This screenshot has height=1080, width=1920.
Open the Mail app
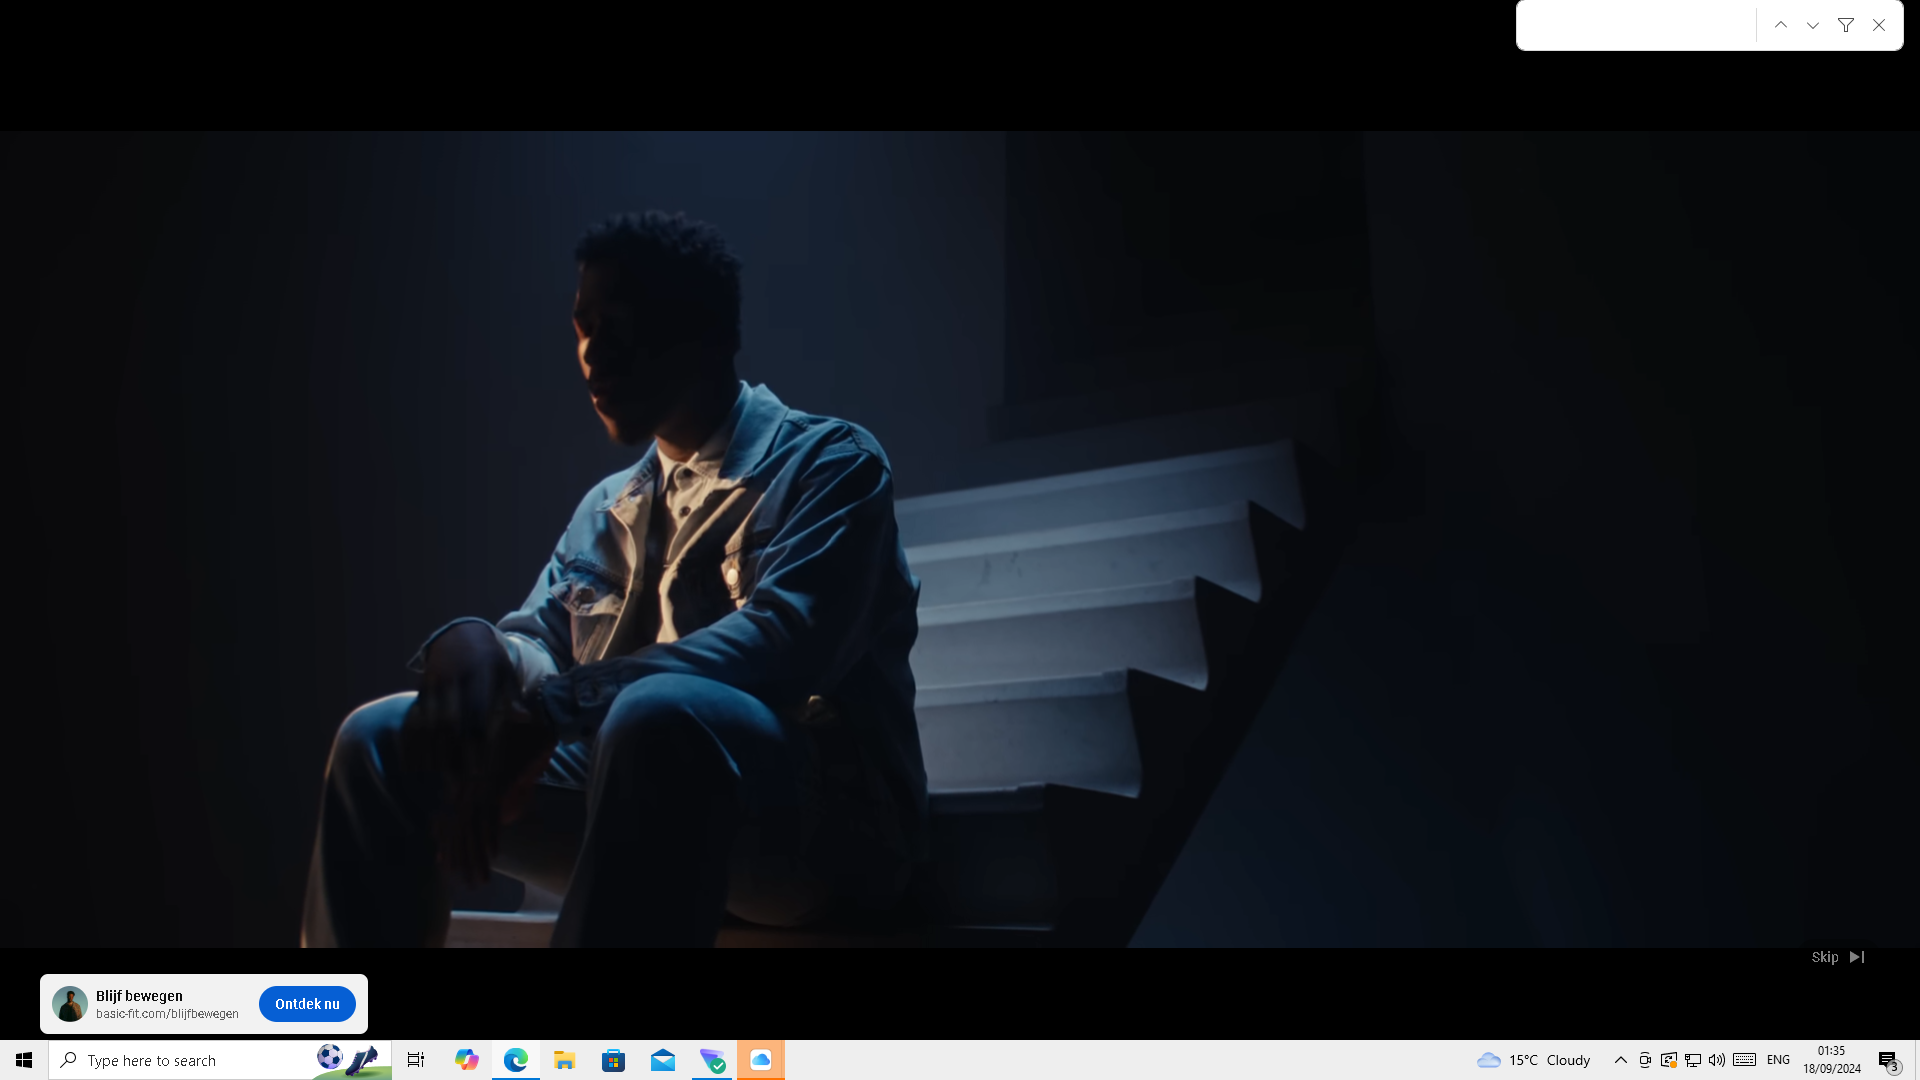(x=663, y=1060)
